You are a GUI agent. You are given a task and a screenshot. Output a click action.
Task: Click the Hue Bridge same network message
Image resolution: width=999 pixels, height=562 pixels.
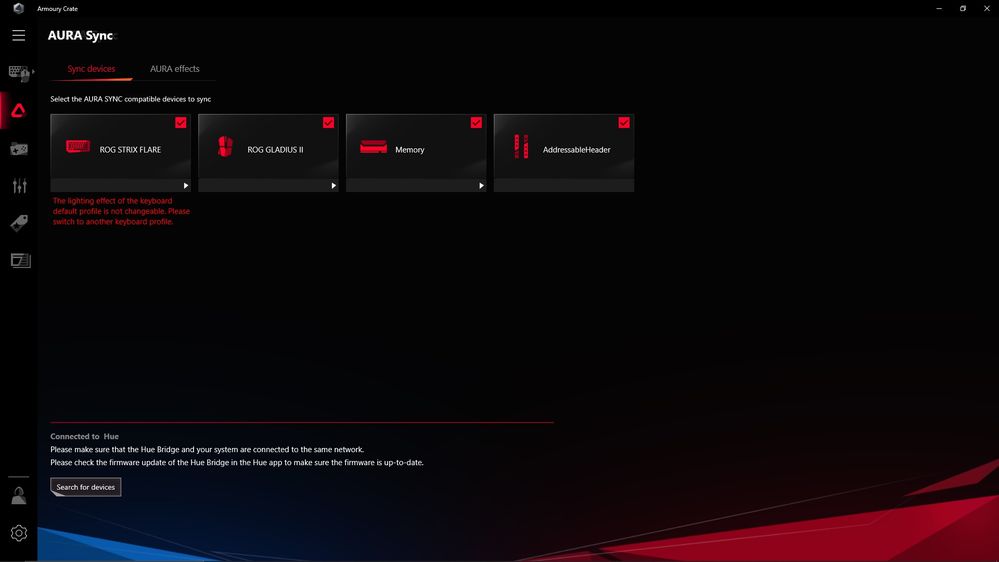coord(207,449)
